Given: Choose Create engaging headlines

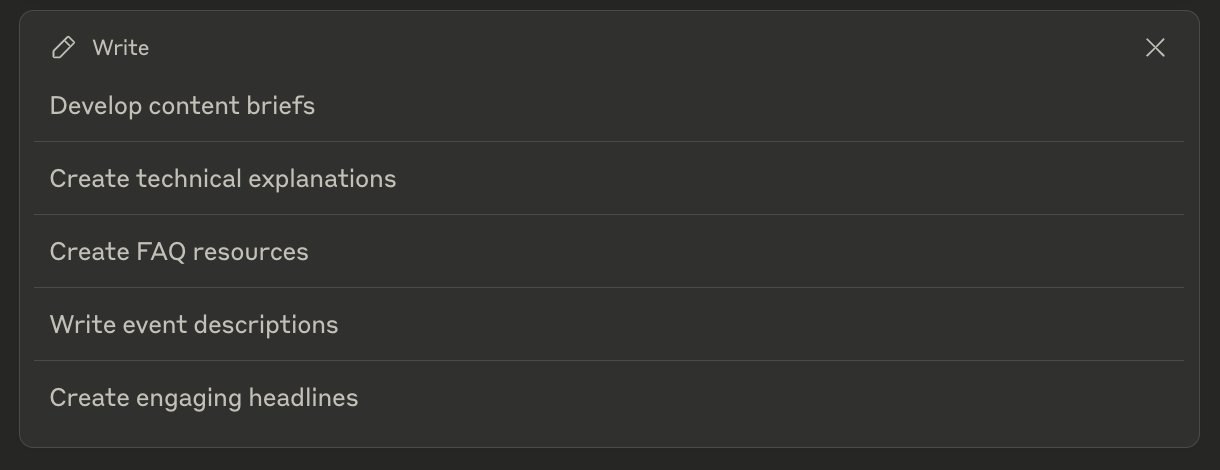Looking at the screenshot, I should (x=609, y=398).
